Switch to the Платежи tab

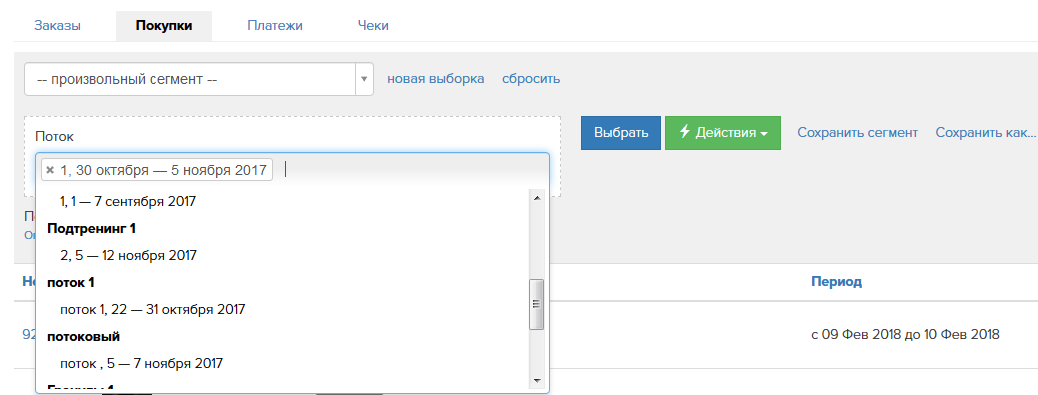[x=275, y=26]
